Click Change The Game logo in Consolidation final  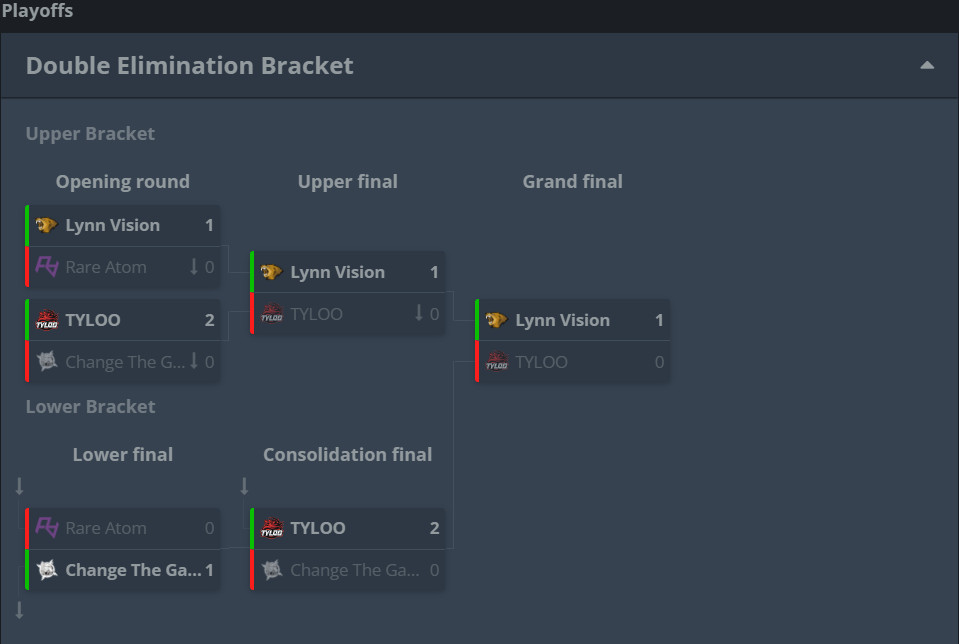tap(271, 570)
